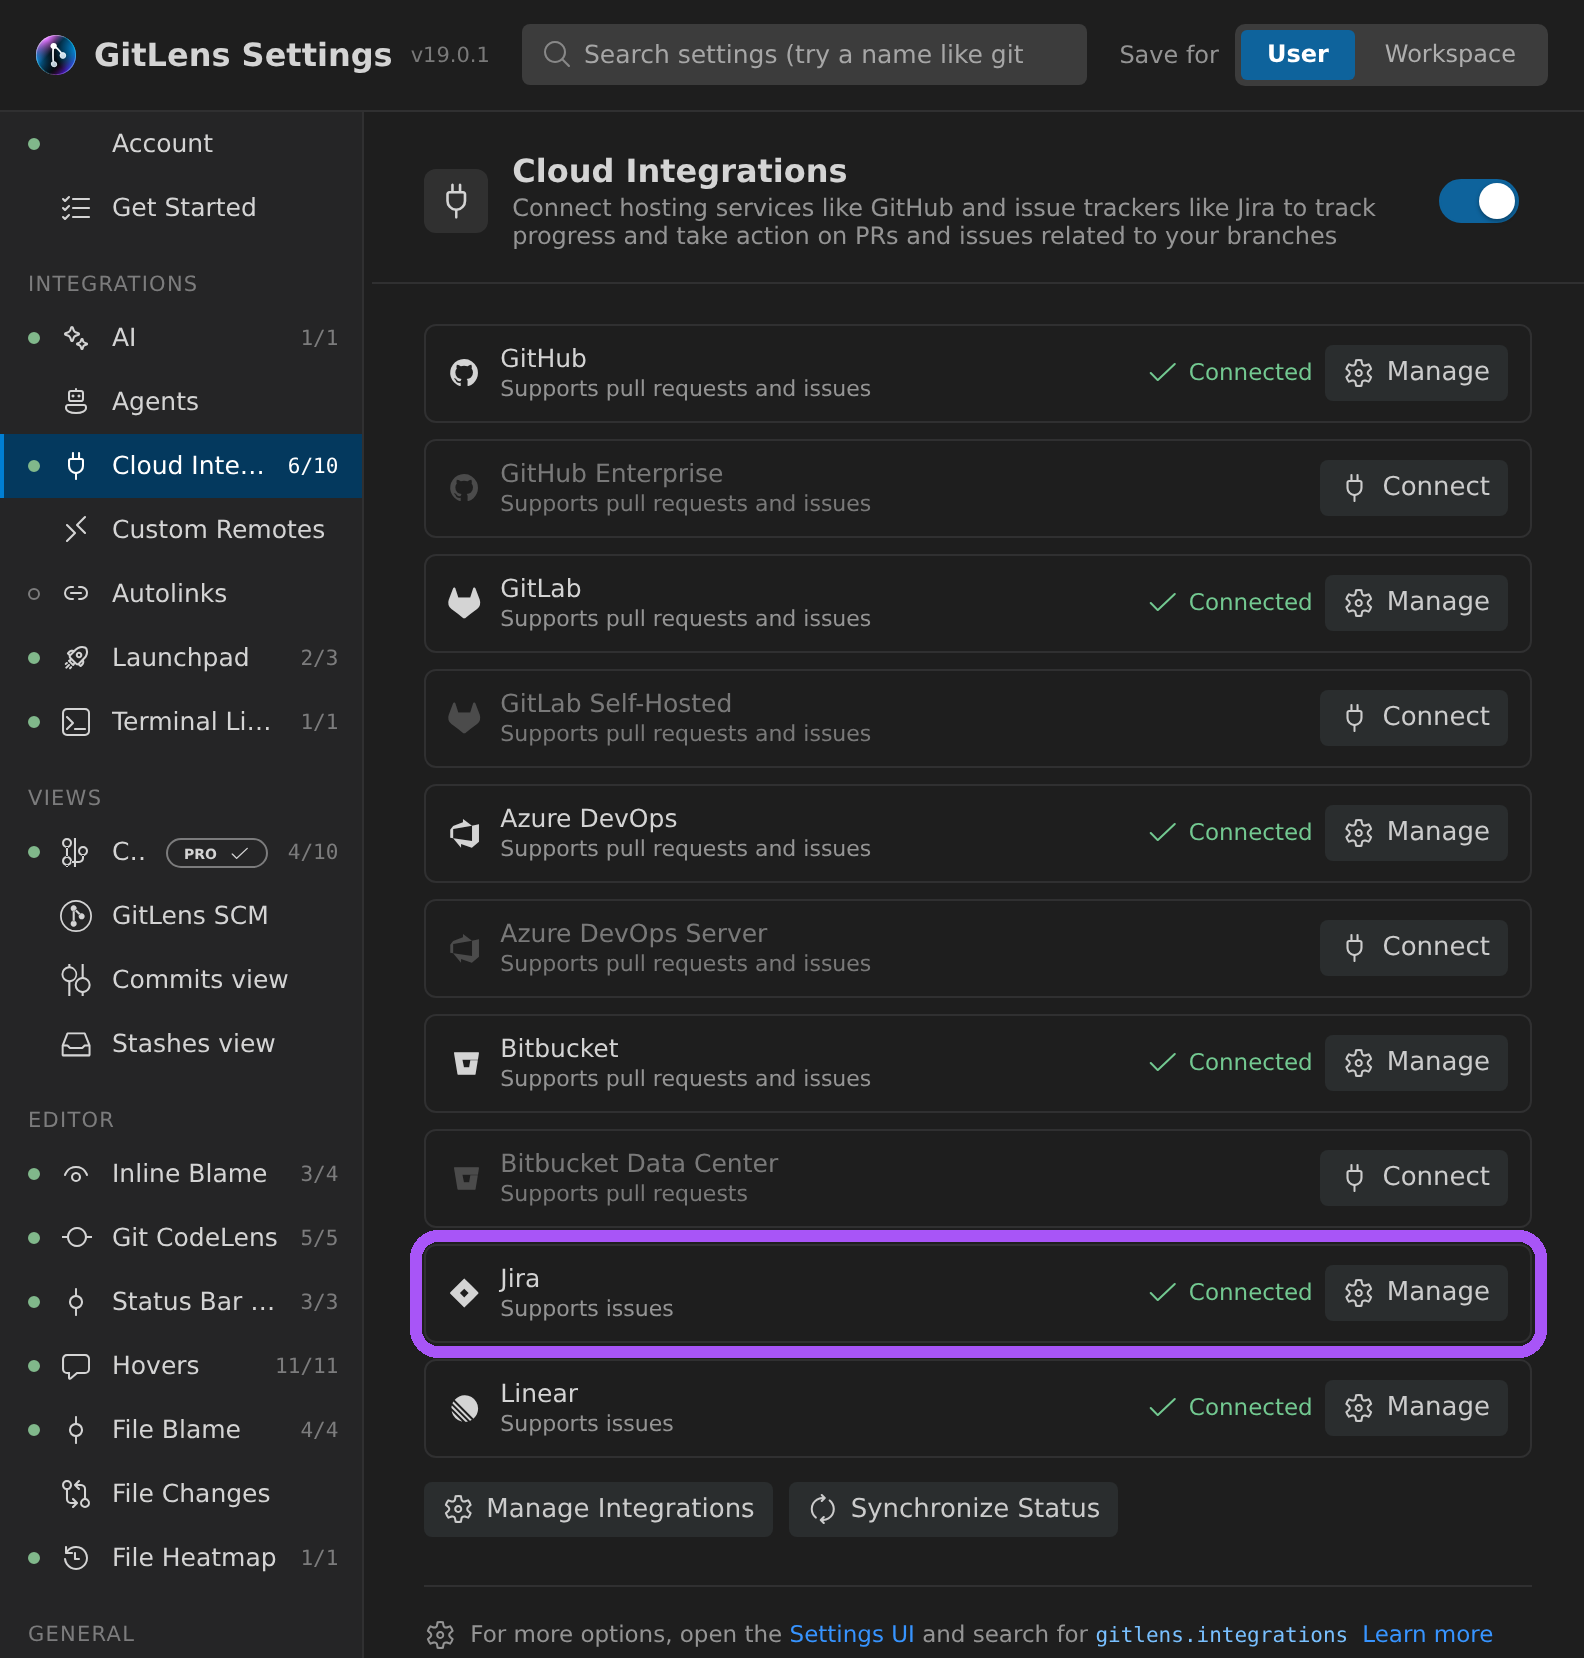Click the Hovers 11/11 count

[307, 1366]
